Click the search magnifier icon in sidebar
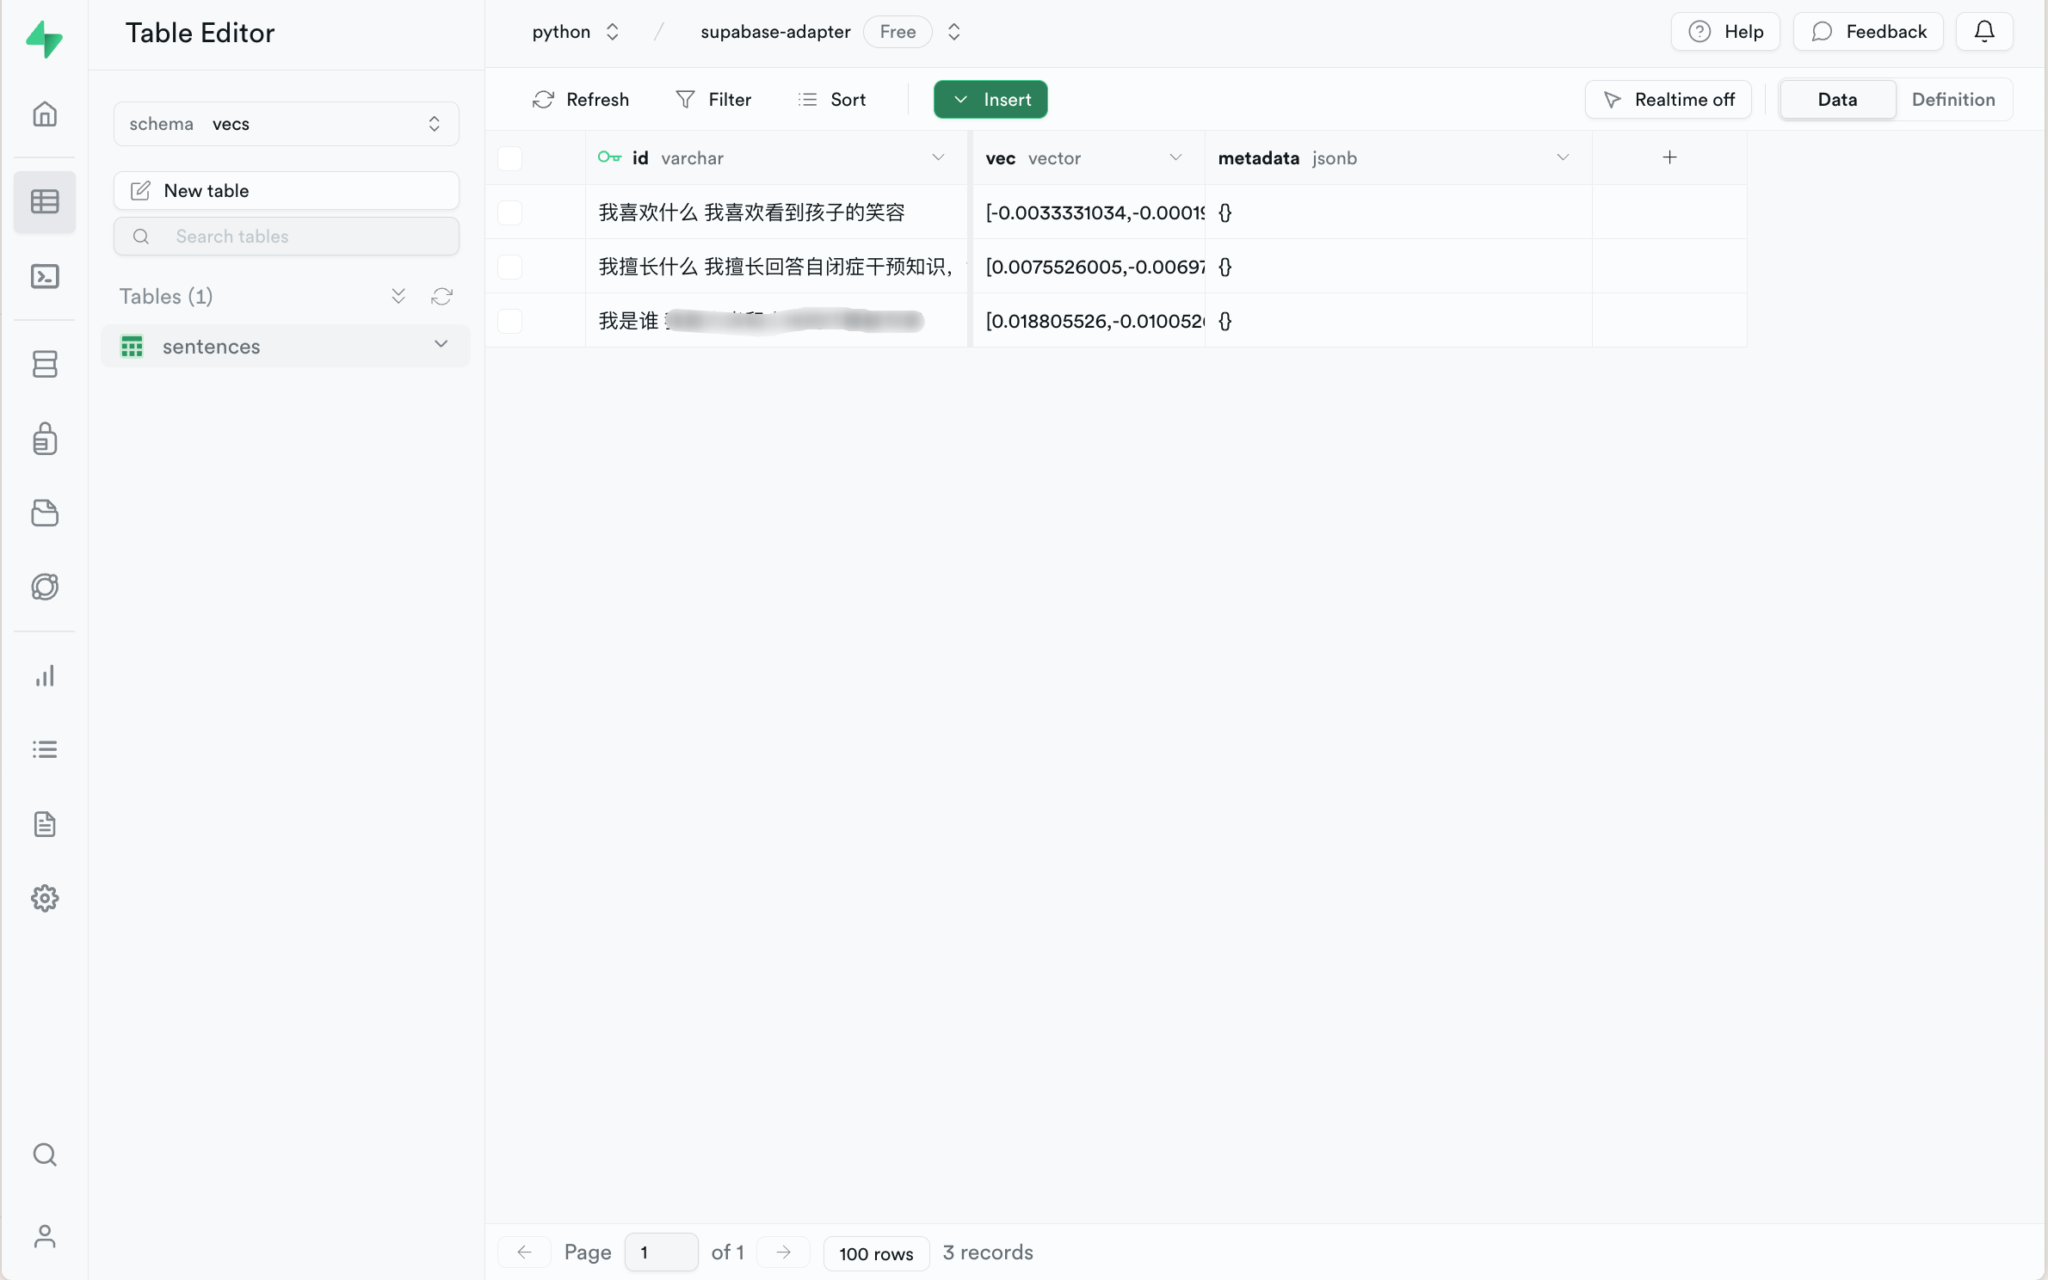 (45, 1155)
